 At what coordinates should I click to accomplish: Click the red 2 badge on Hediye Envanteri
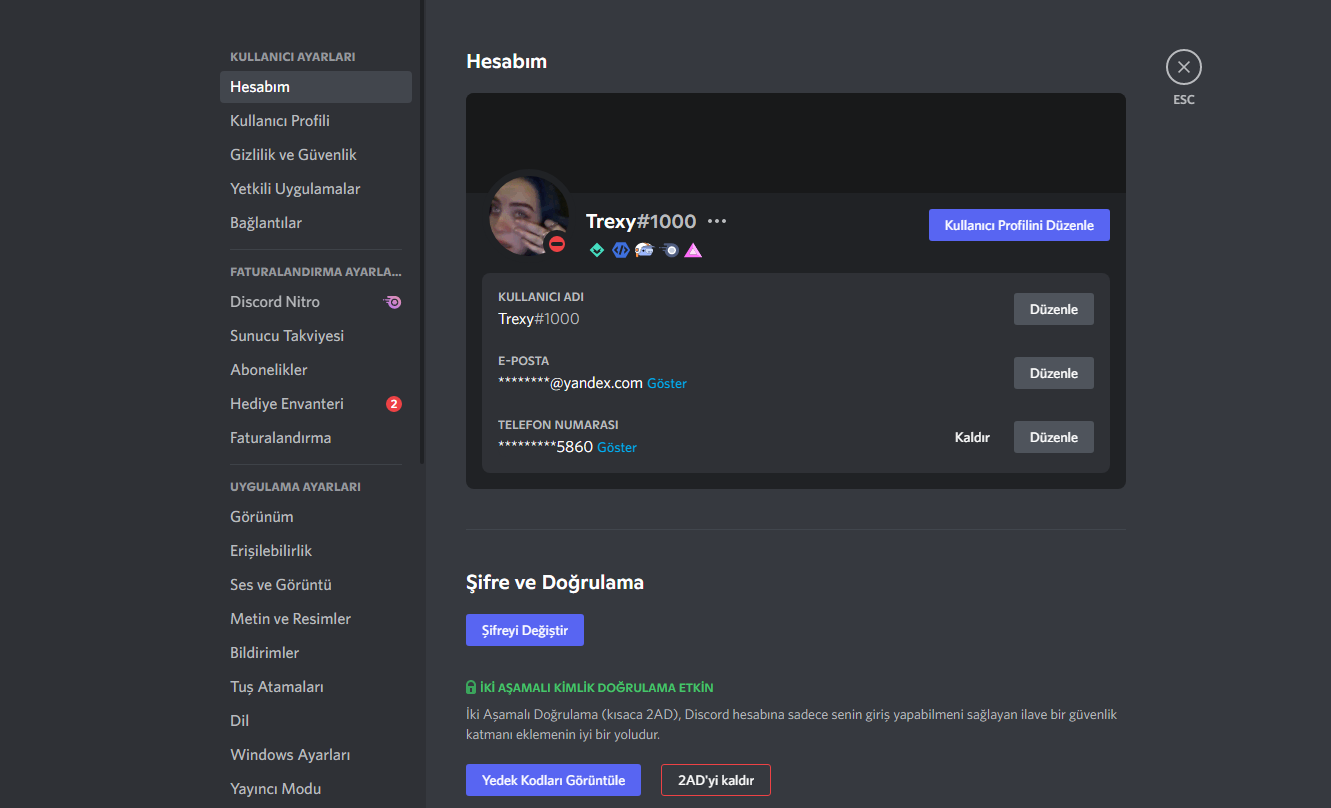(x=394, y=404)
